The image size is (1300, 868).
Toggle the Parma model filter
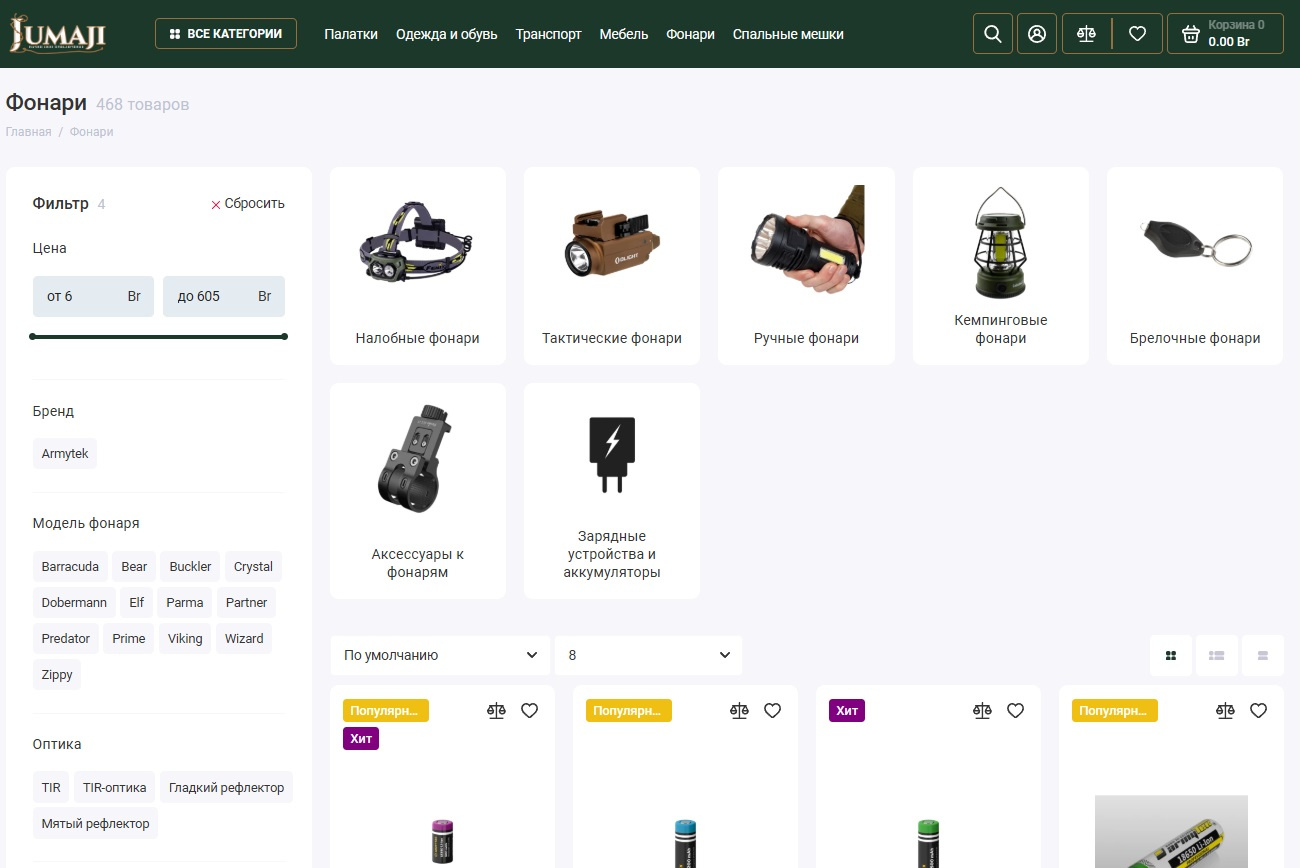[x=185, y=603]
